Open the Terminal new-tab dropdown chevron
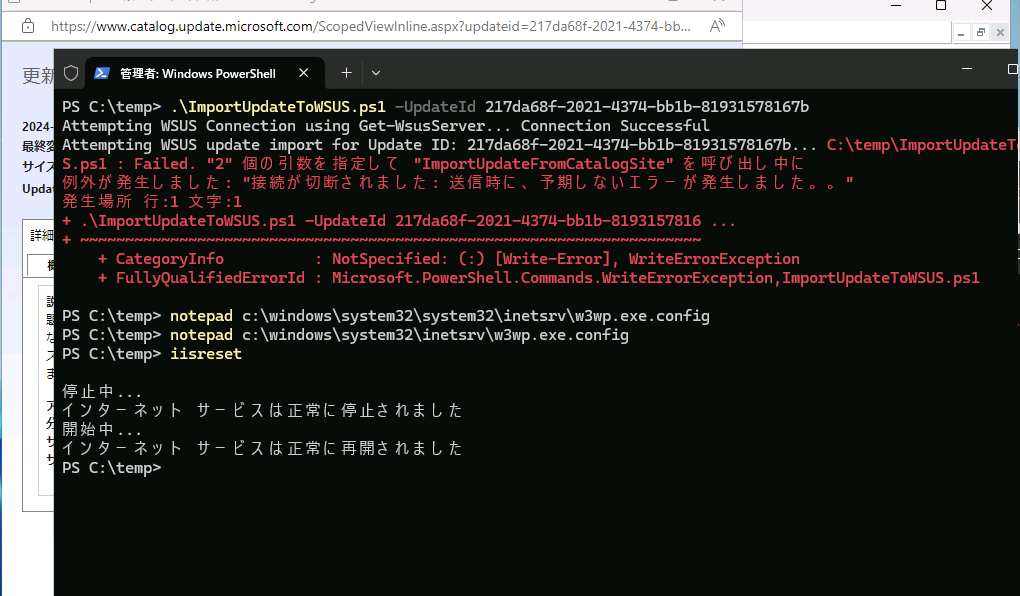This screenshot has width=1020, height=596. pyautogui.click(x=374, y=72)
